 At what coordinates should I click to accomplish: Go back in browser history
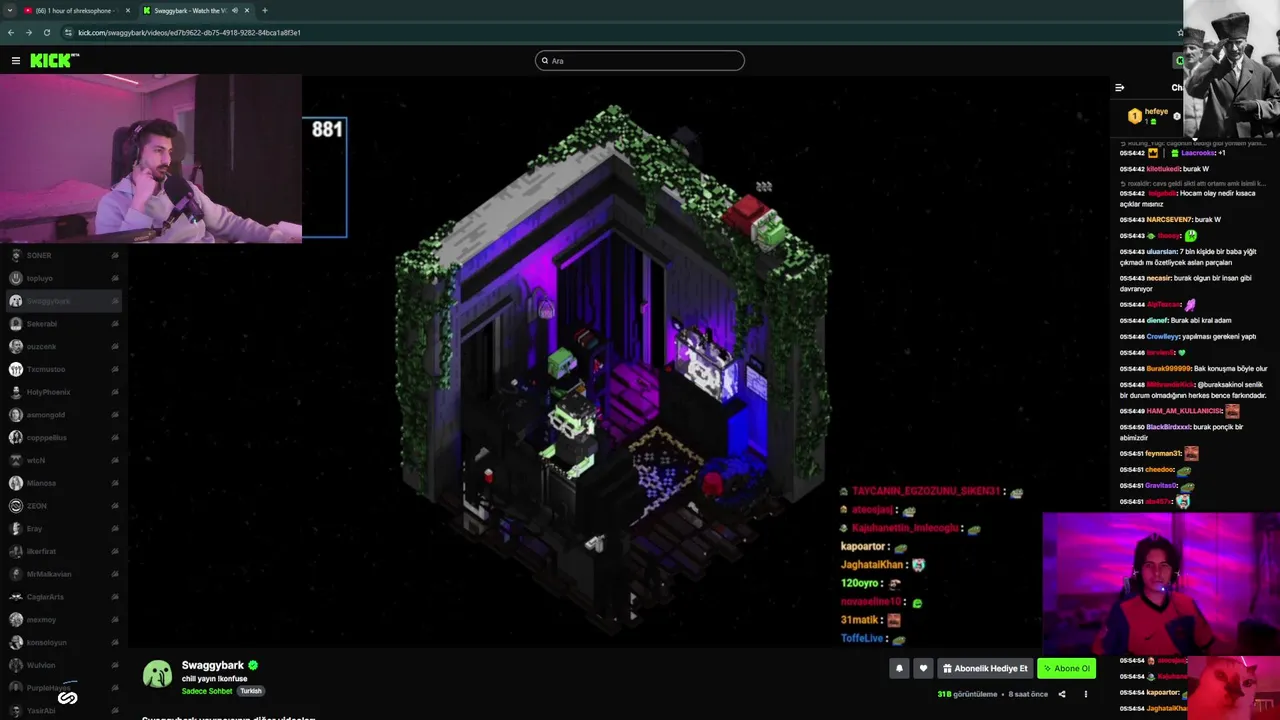pos(10,32)
